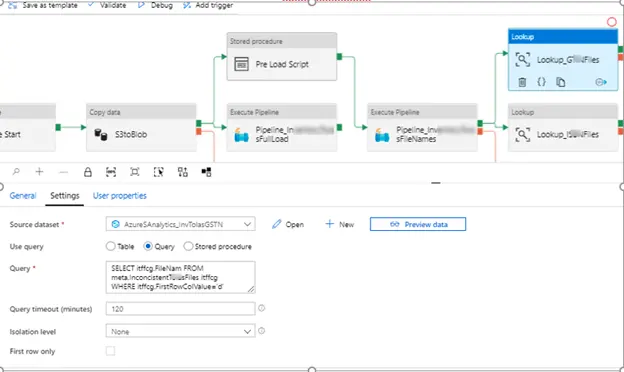Click Save as template in toolbar

[43, 6]
